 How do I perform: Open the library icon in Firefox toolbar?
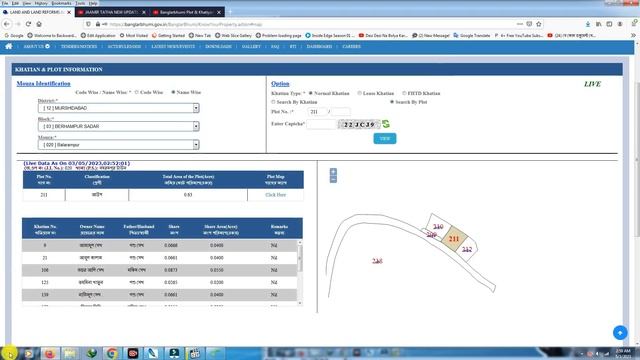point(598,24)
